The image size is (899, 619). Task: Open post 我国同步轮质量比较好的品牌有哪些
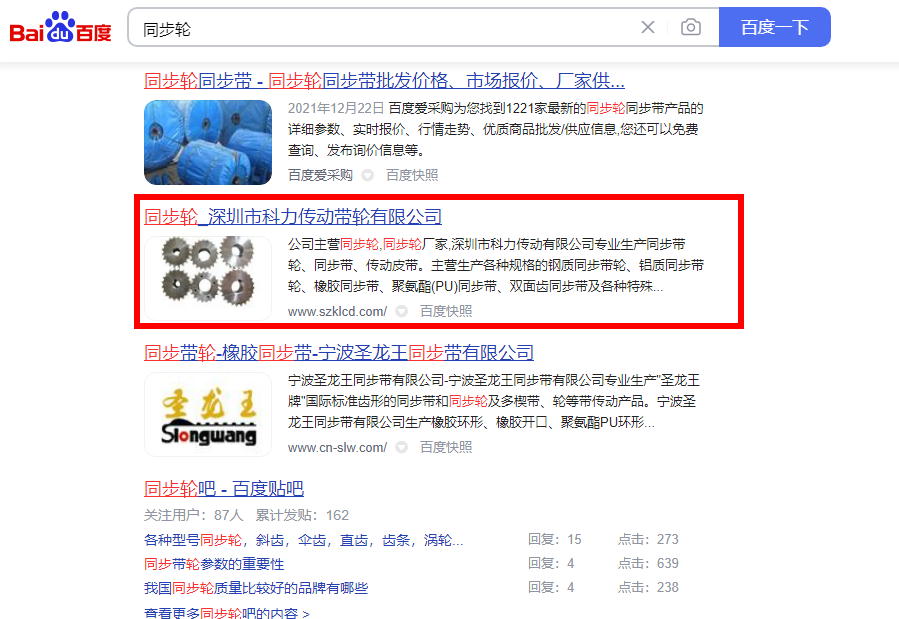point(256,588)
